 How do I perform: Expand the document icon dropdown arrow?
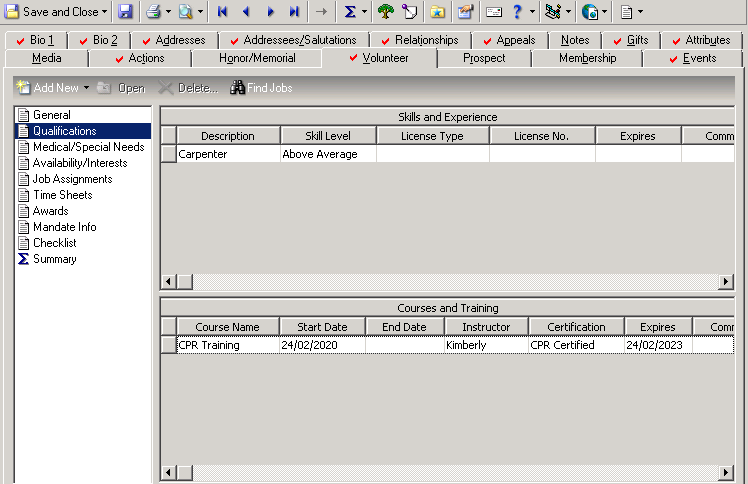click(640, 11)
